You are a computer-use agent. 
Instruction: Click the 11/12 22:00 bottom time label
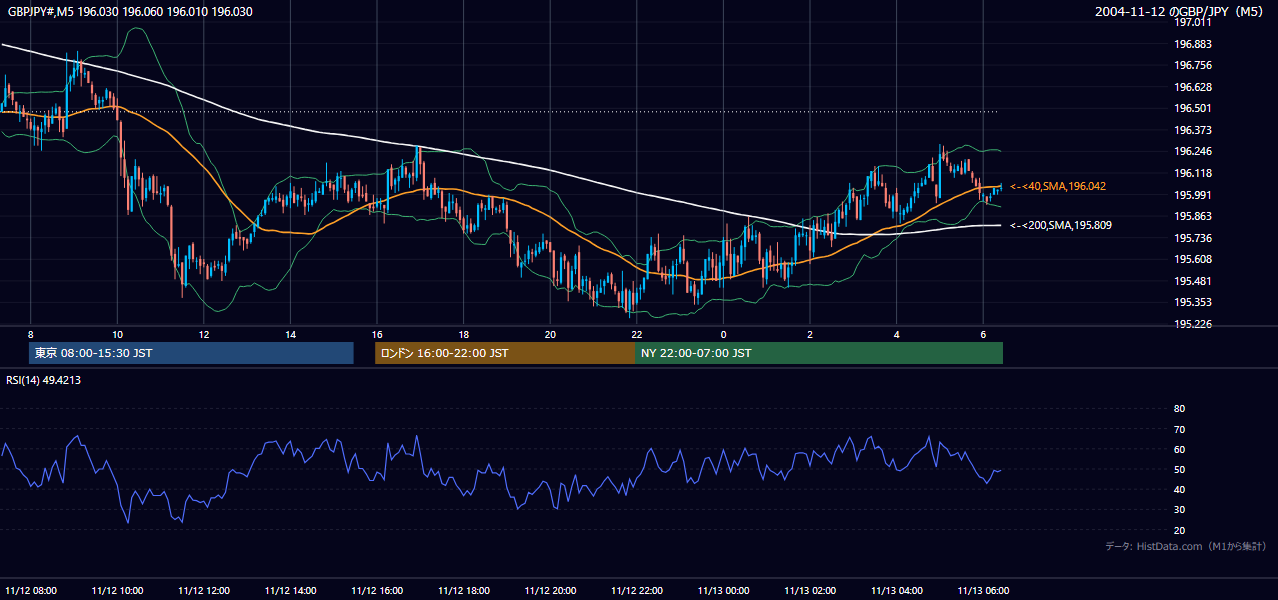[x=638, y=590]
